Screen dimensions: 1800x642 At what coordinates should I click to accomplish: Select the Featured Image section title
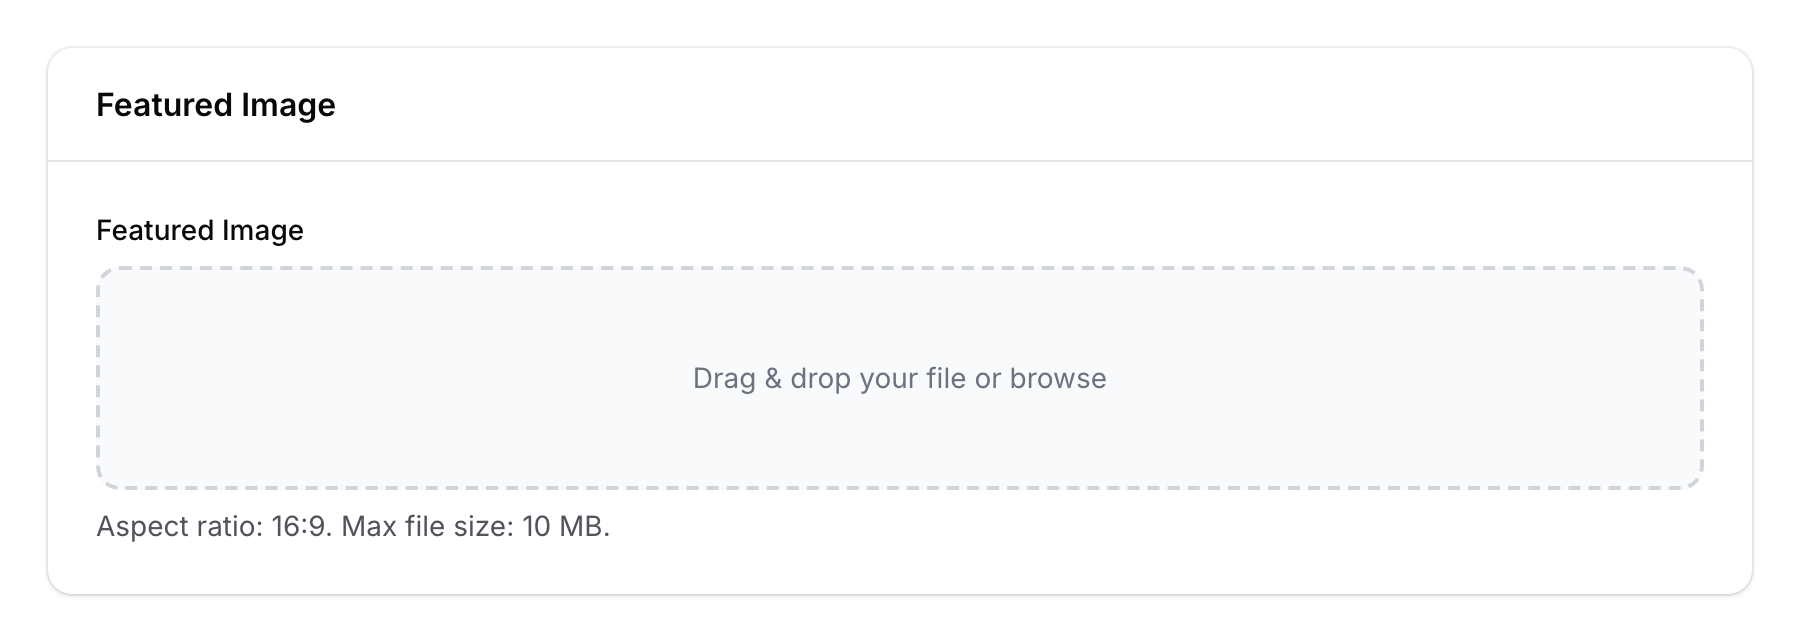tap(216, 103)
